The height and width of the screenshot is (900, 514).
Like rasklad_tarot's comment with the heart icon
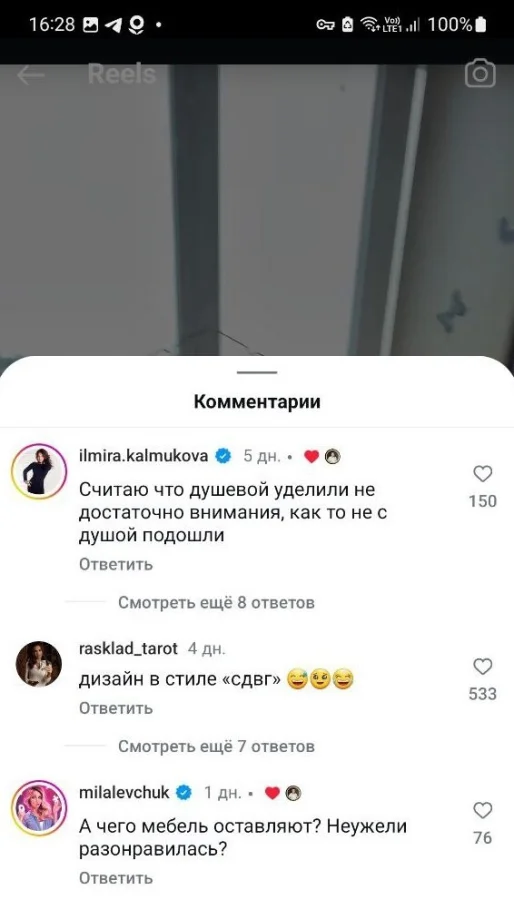(x=483, y=666)
